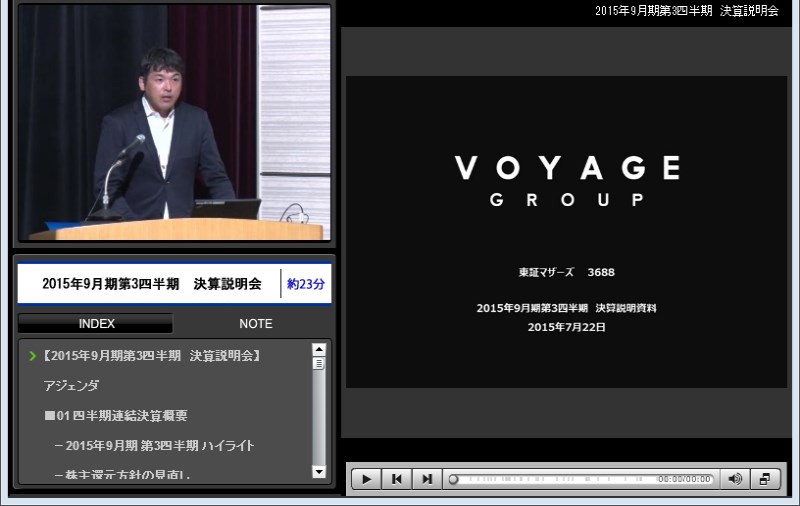Click the seek bar handle
800x506 pixels.
(x=453, y=479)
